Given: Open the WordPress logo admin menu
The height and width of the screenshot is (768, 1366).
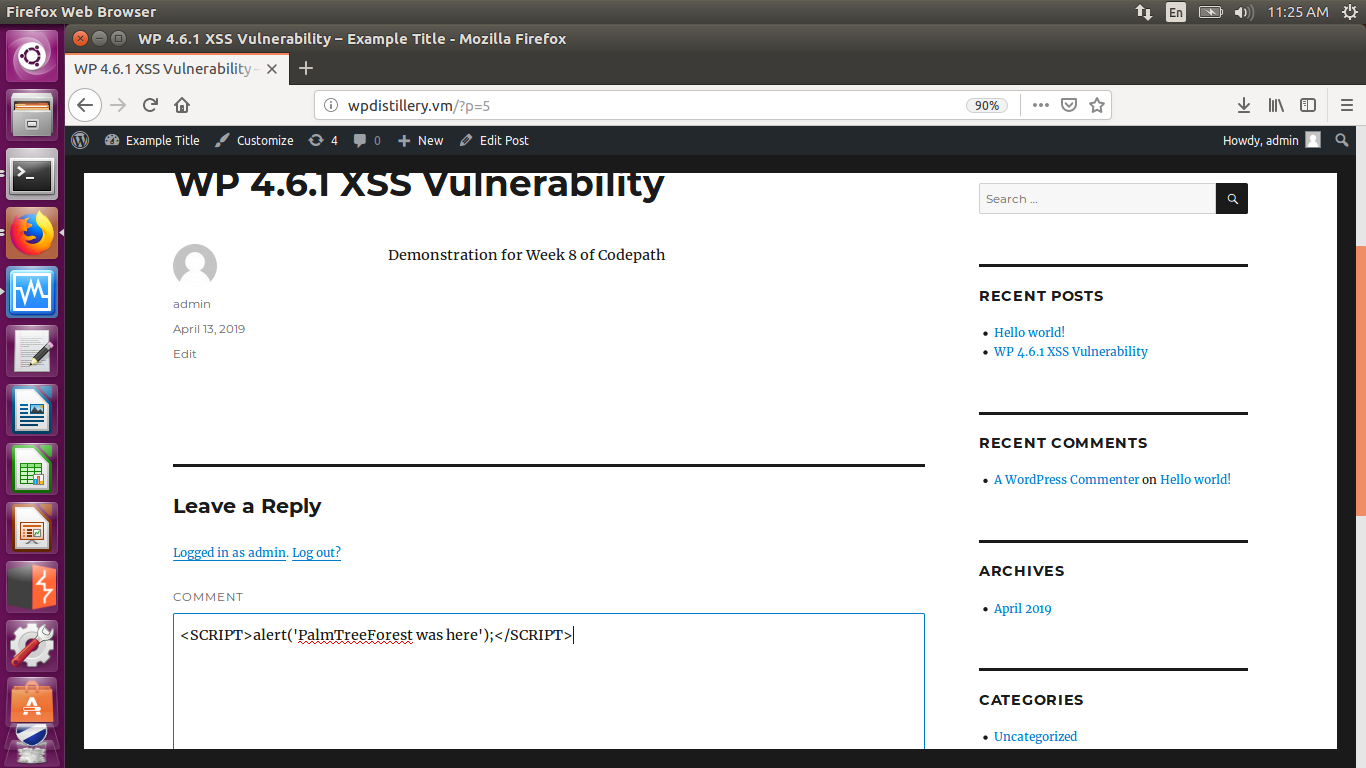Looking at the screenshot, I should [x=80, y=141].
